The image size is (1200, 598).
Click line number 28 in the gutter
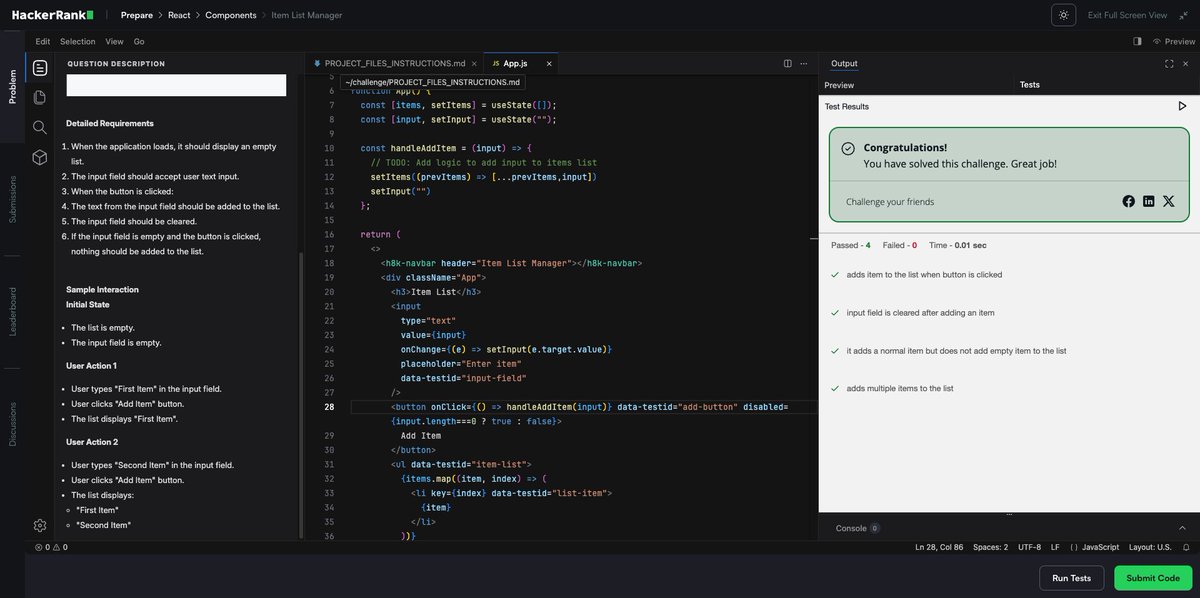pyautogui.click(x=329, y=407)
